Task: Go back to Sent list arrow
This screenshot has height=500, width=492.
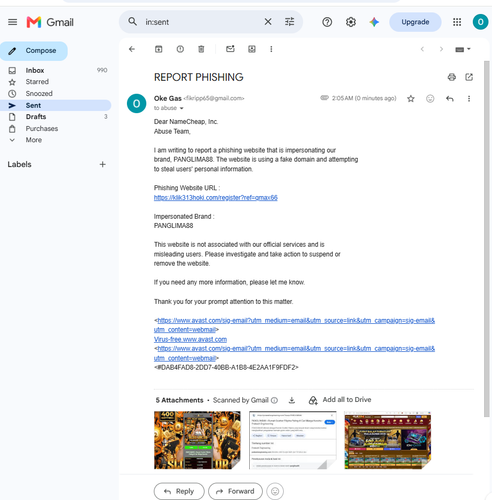Action: [132, 49]
